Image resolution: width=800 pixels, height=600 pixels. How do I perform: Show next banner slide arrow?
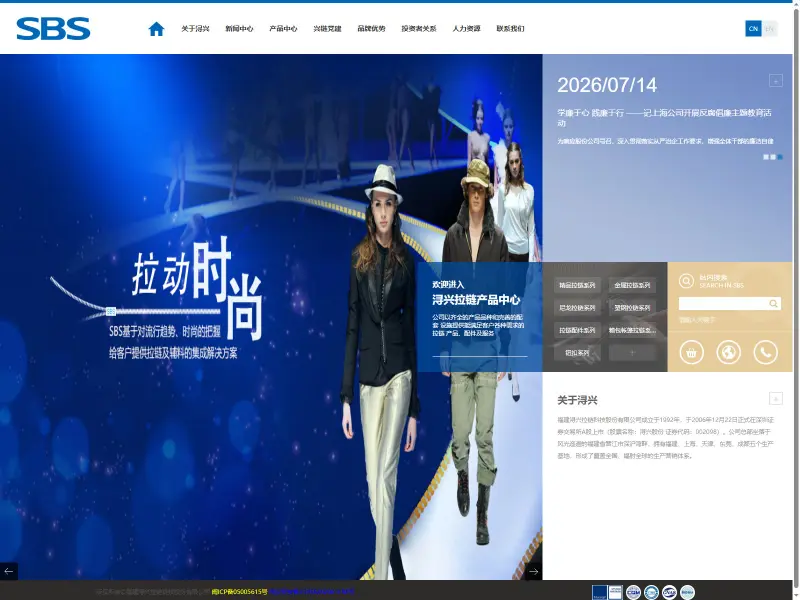[534, 571]
